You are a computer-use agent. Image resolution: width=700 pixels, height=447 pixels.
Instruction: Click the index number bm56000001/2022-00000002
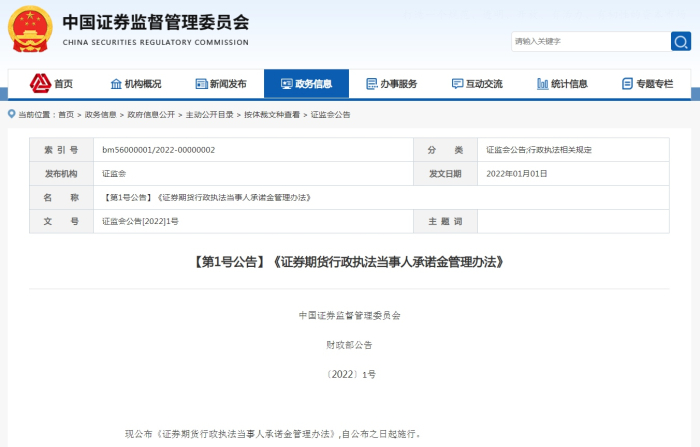(x=158, y=150)
